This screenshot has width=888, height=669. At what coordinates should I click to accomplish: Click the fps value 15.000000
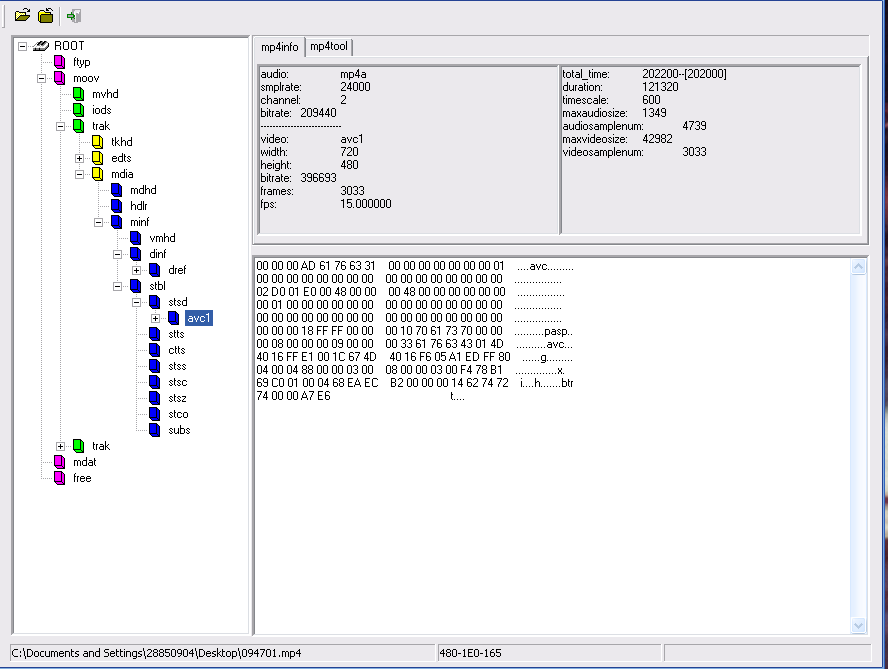point(366,204)
